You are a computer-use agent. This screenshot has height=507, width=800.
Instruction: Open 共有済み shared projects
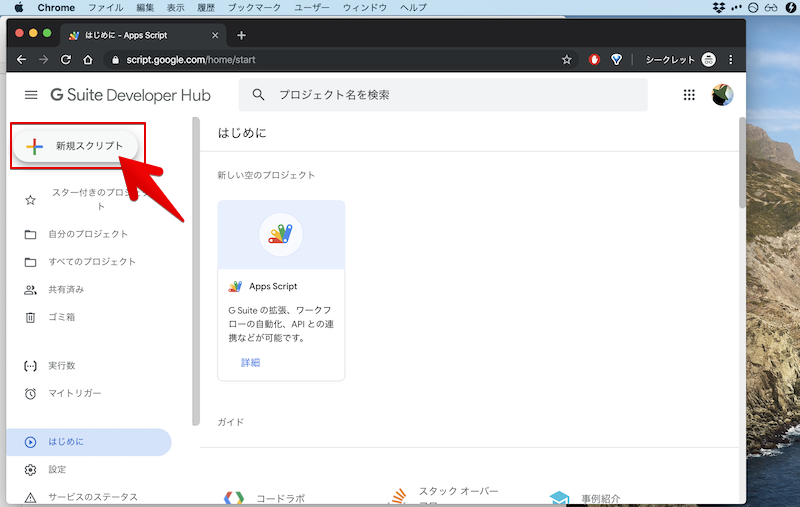click(x=67, y=290)
